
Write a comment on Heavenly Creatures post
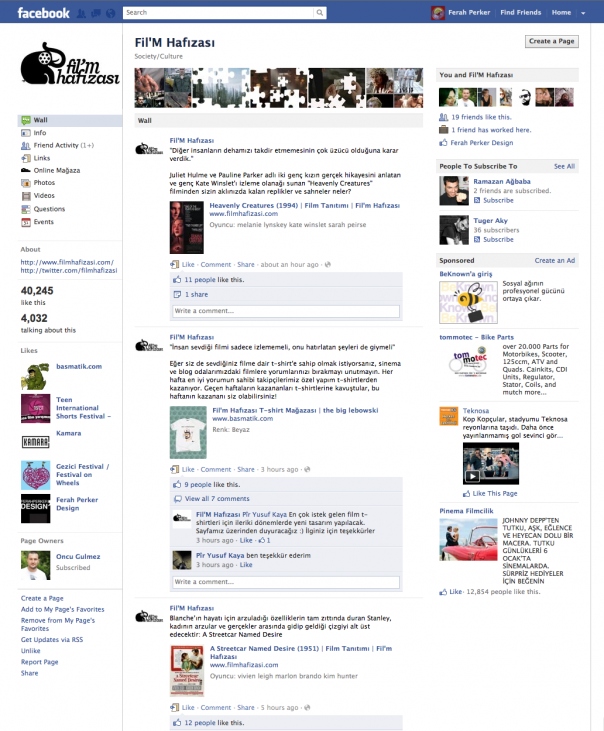(x=286, y=311)
